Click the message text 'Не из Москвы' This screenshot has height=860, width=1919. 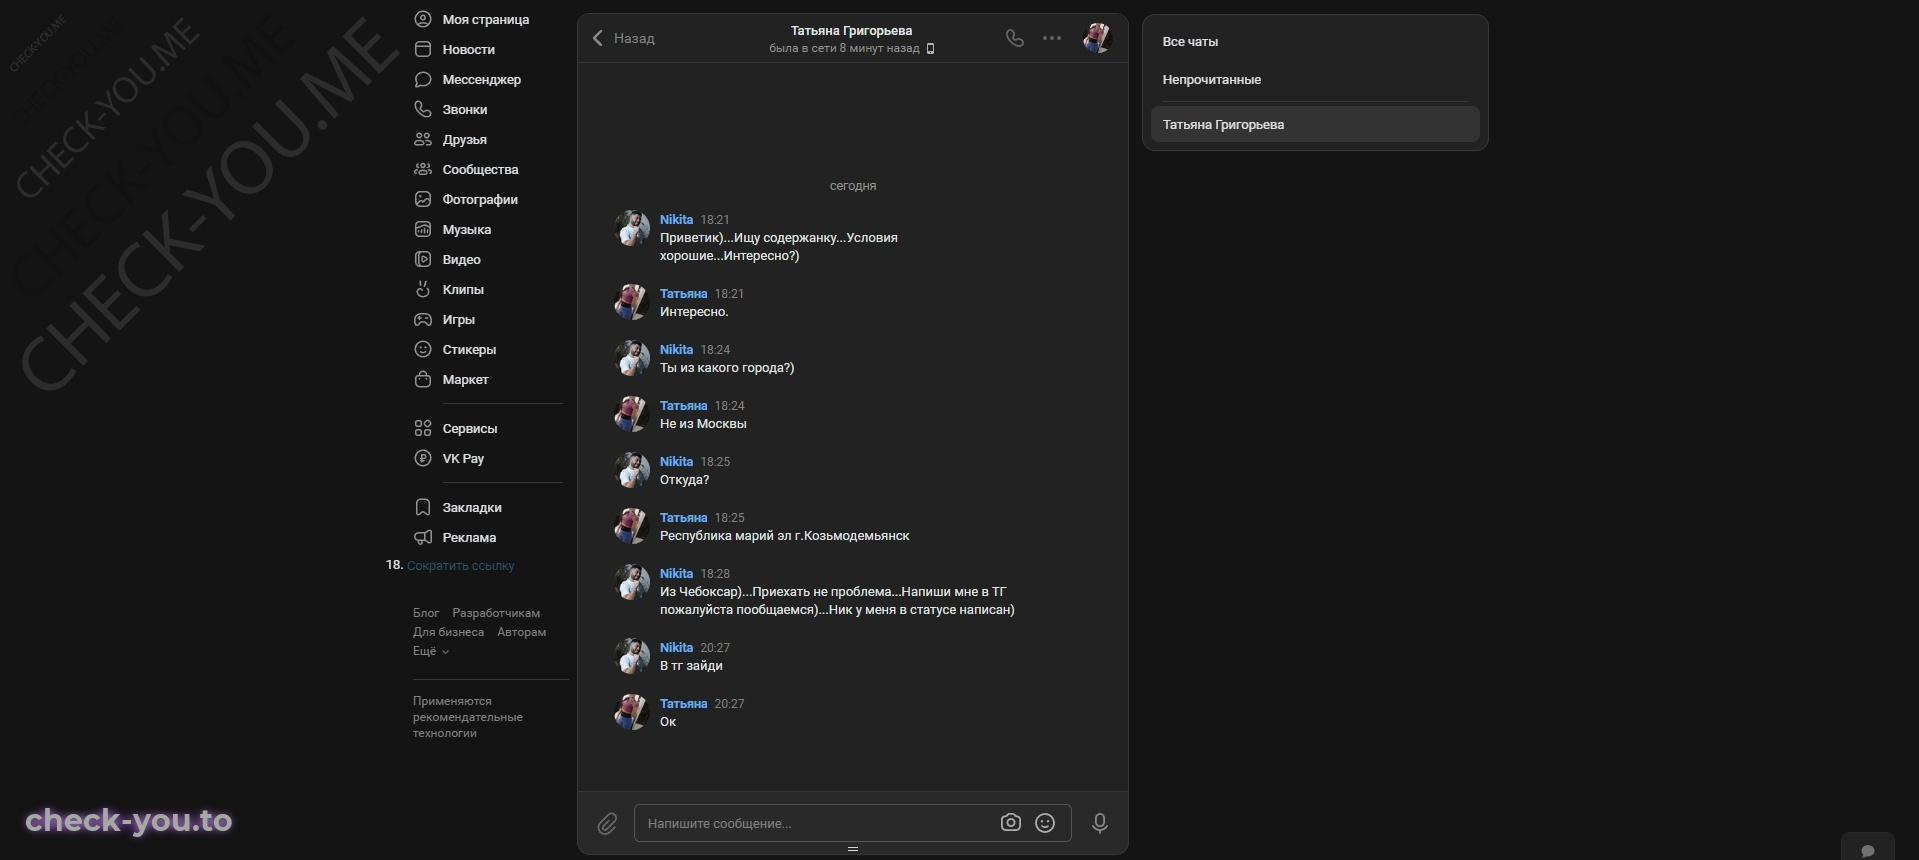703,423
